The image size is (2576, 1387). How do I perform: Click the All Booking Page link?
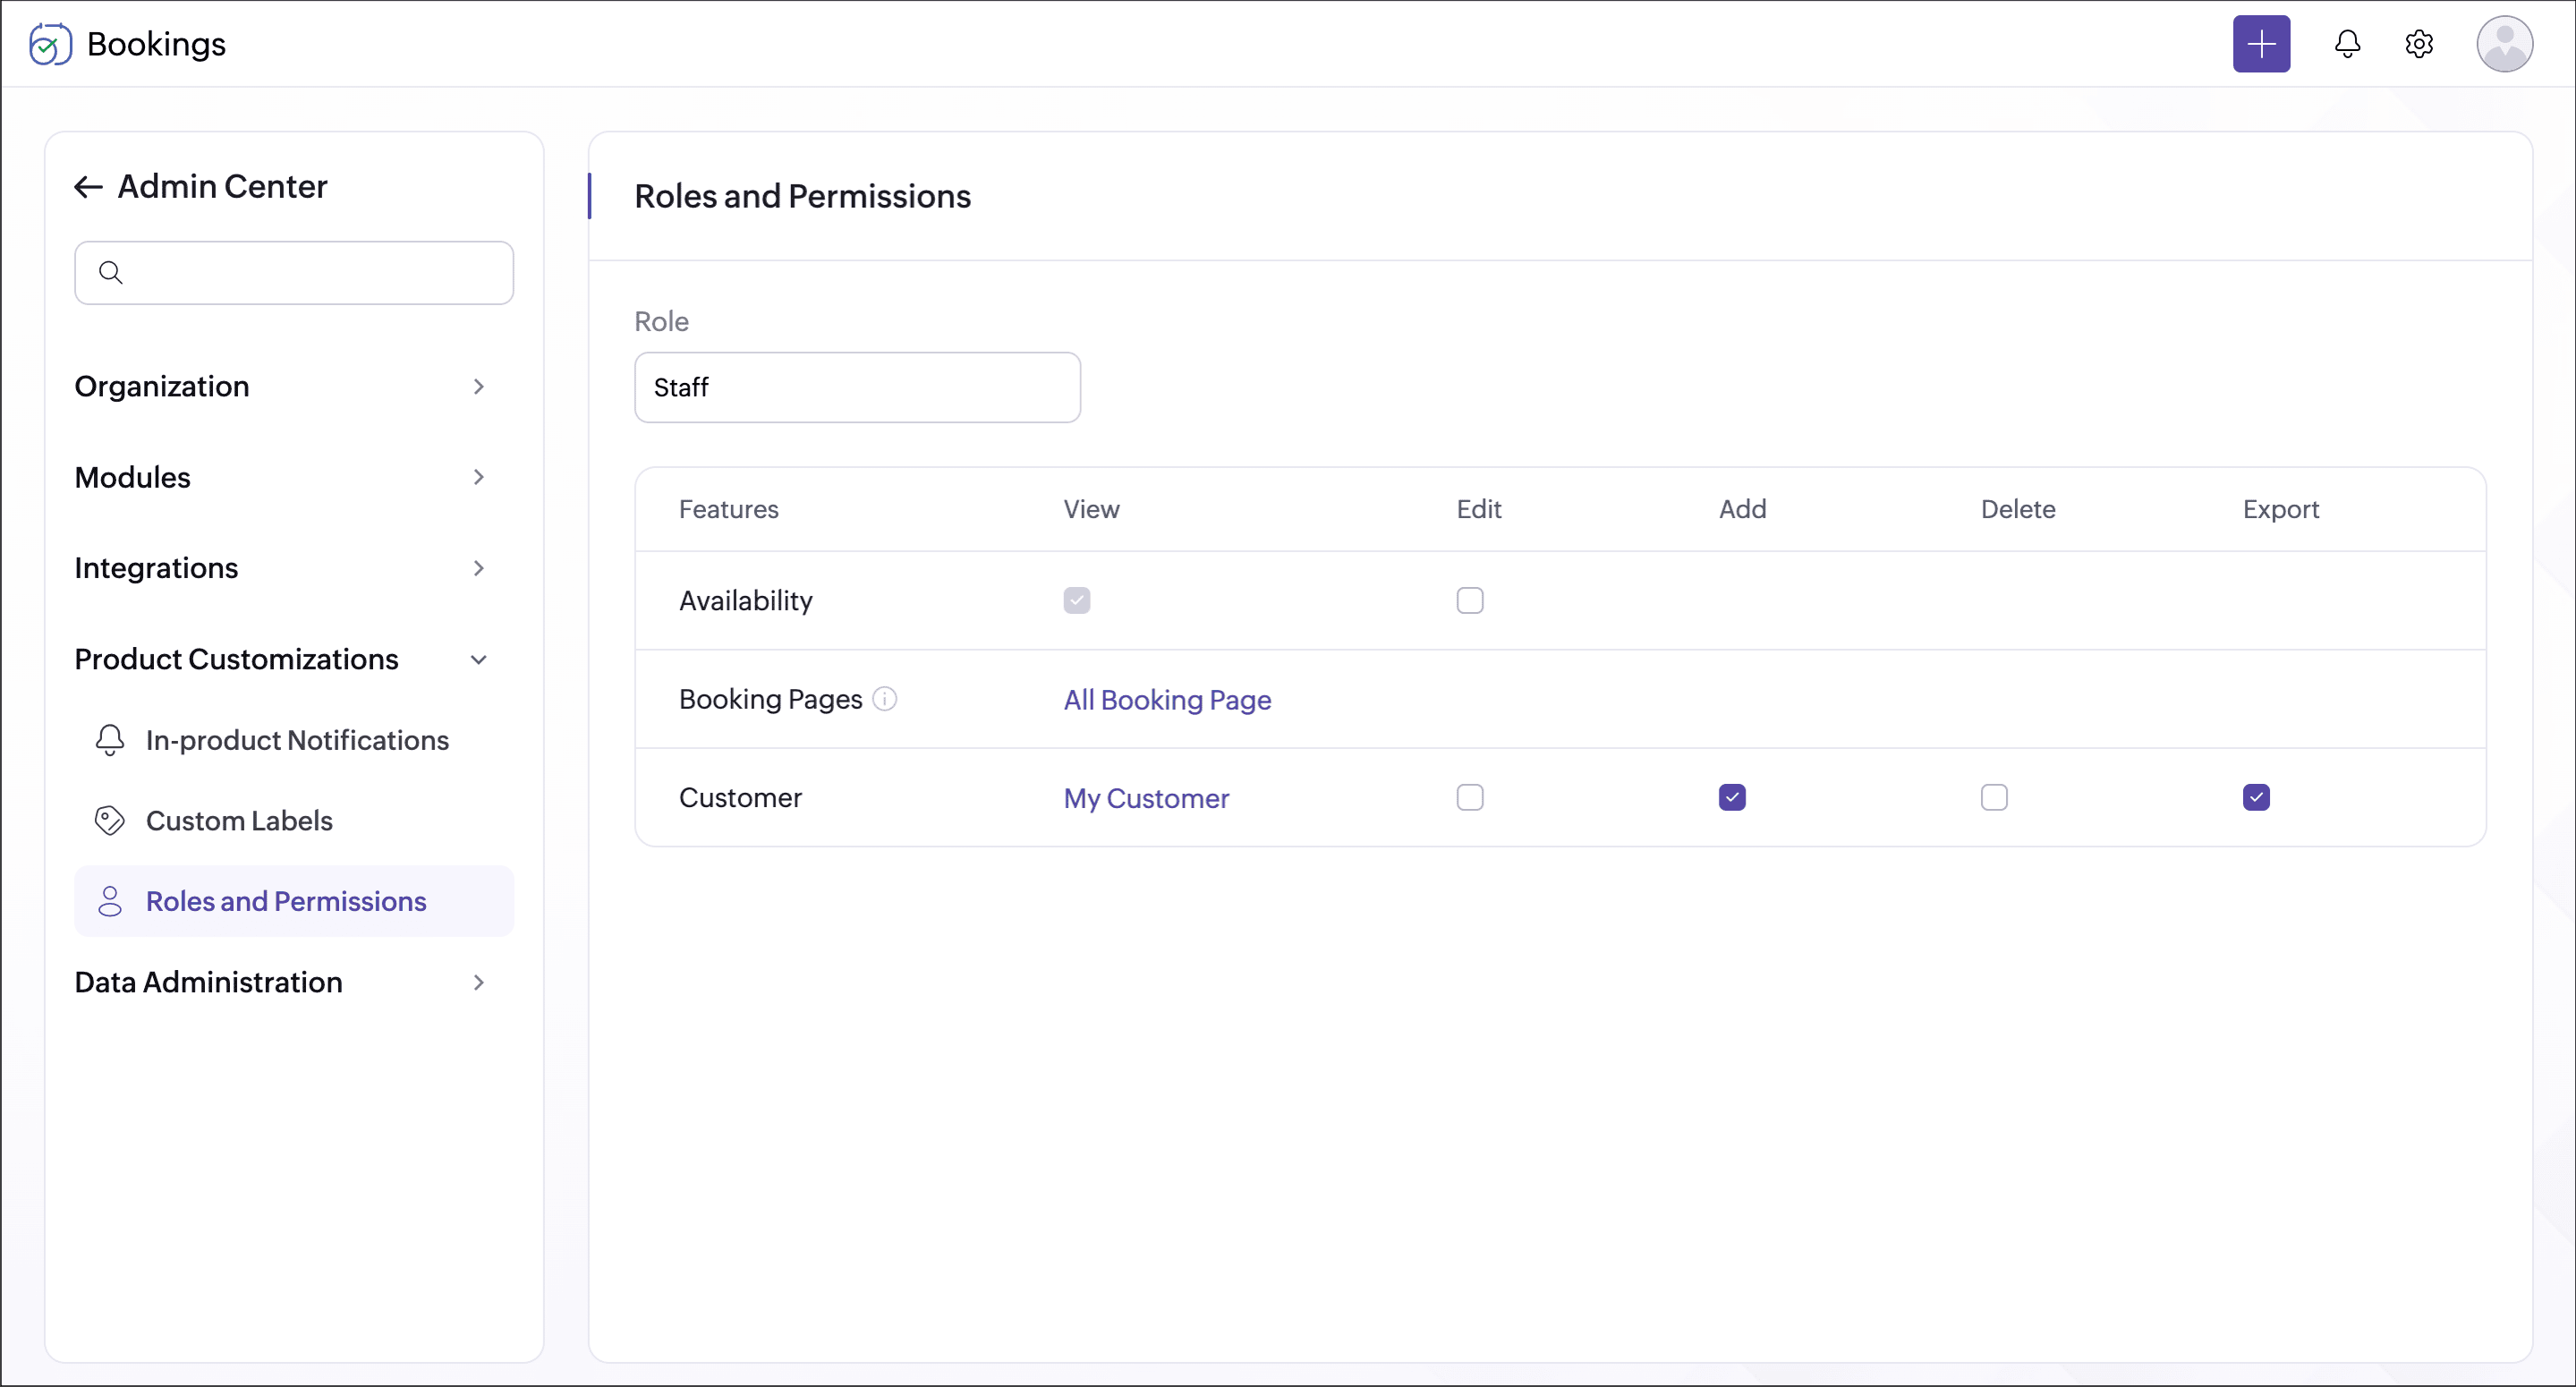click(x=1167, y=700)
